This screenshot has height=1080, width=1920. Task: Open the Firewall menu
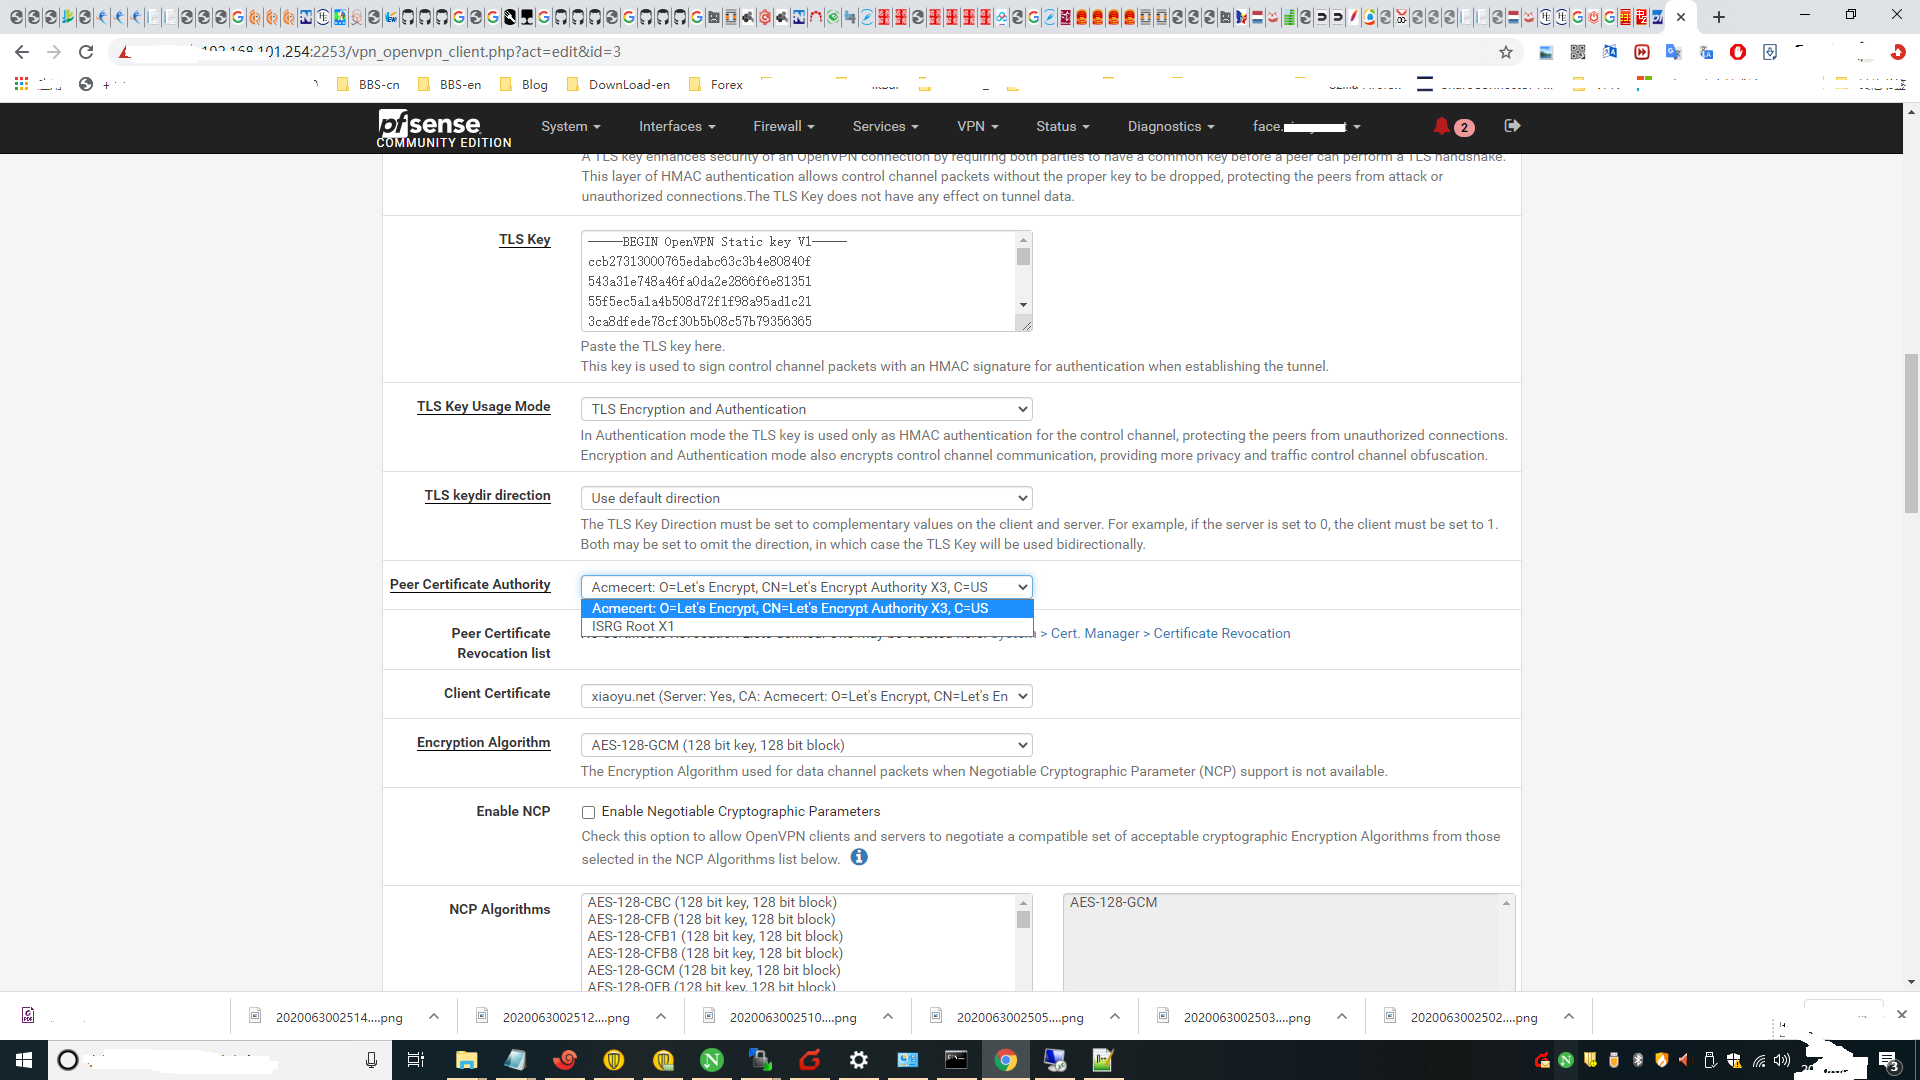click(784, 126)
